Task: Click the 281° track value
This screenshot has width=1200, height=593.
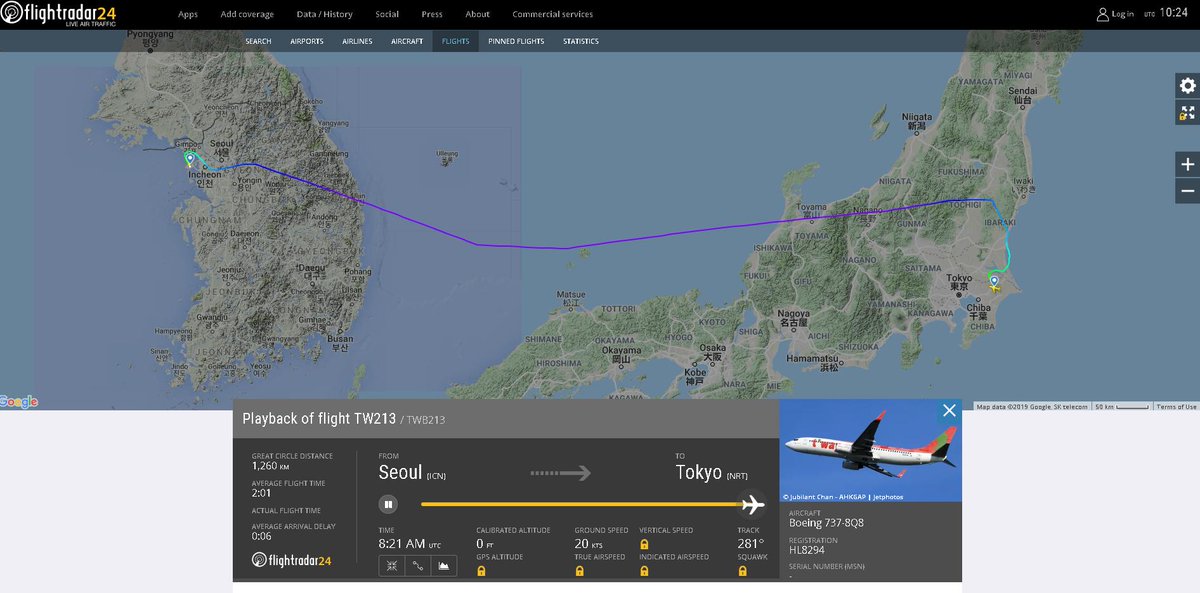Action: tap(750, 544)
